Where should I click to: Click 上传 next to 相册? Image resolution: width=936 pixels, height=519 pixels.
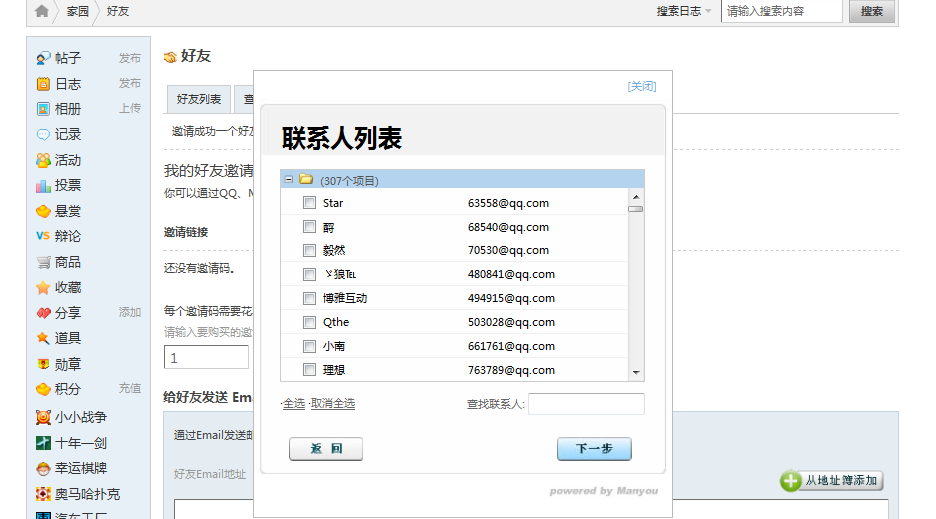(130, 108)
